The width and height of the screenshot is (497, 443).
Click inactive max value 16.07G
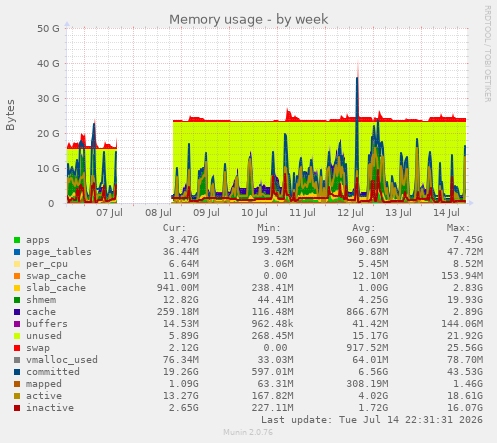[x=465, y=408]
